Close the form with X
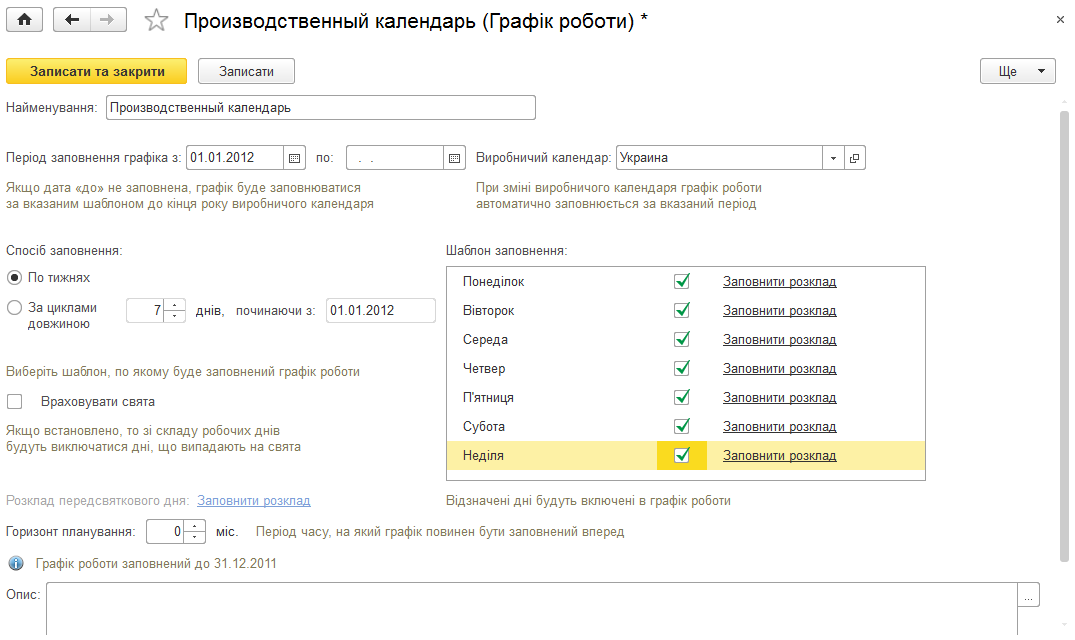The width and height of the screenshot is (1075, 640). tap(1060, 20)
